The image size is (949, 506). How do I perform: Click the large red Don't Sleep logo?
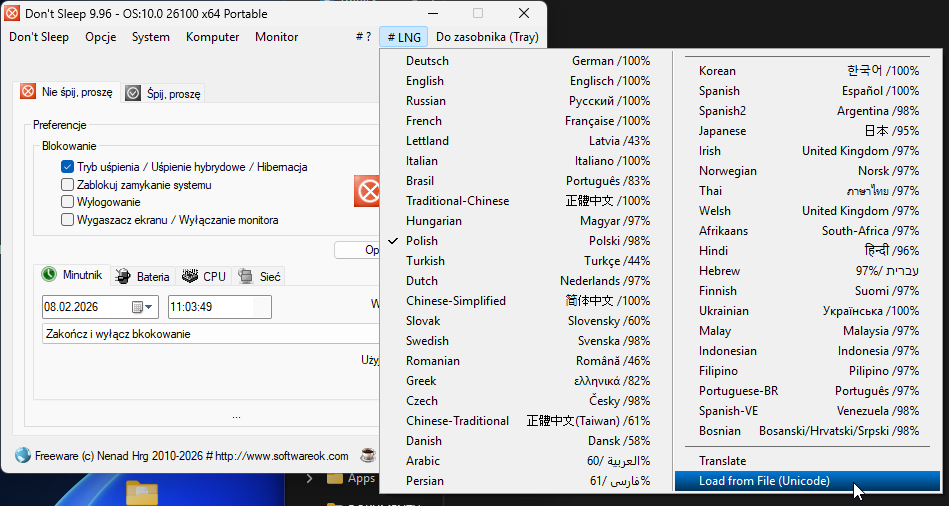pos(367,191)
